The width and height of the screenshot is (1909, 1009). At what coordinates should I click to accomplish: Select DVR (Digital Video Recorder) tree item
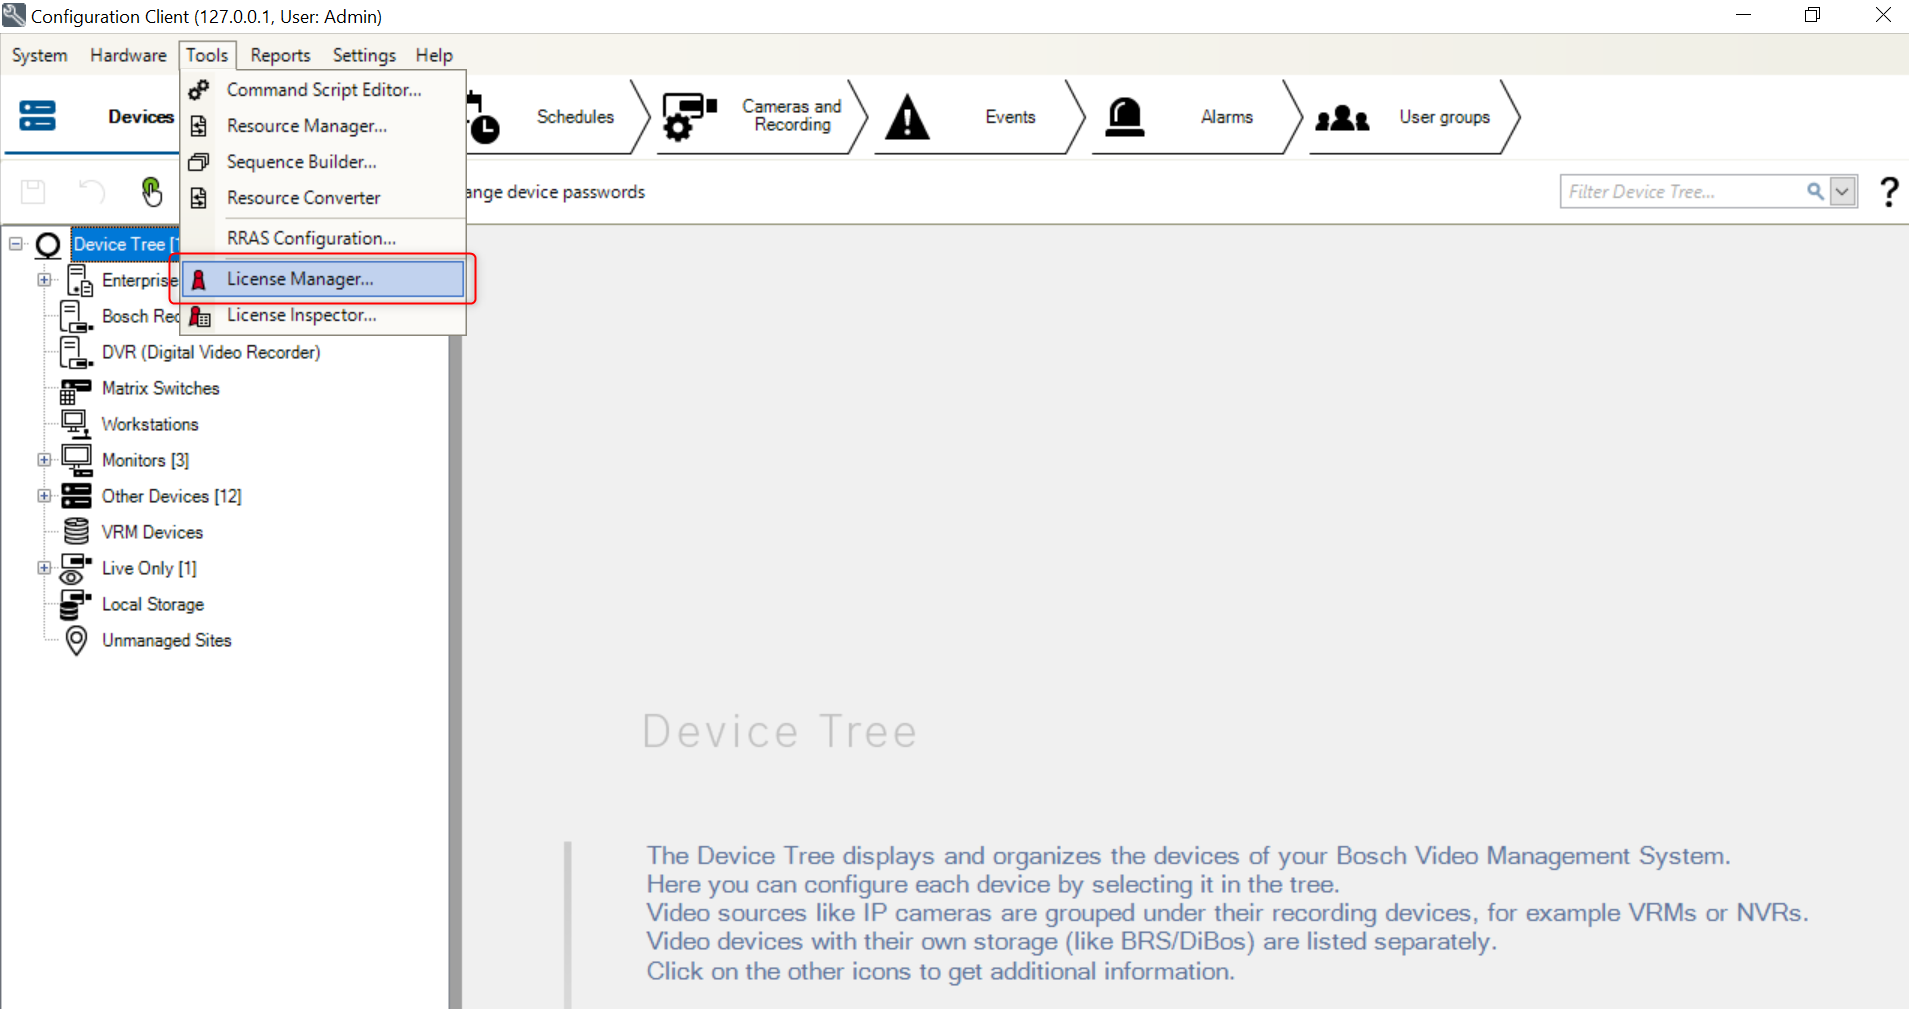tap(211, 352)
